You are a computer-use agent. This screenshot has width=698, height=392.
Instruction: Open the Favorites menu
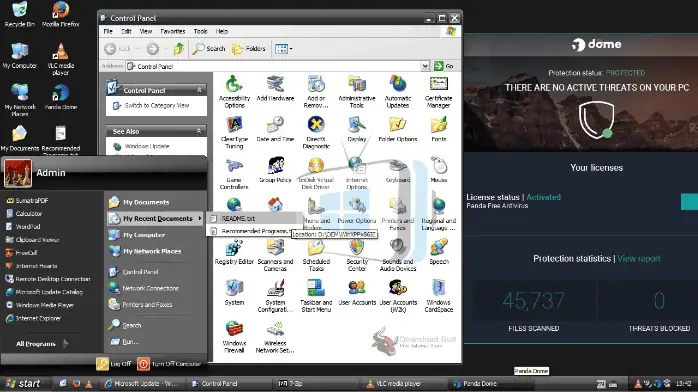pos(173,31)
